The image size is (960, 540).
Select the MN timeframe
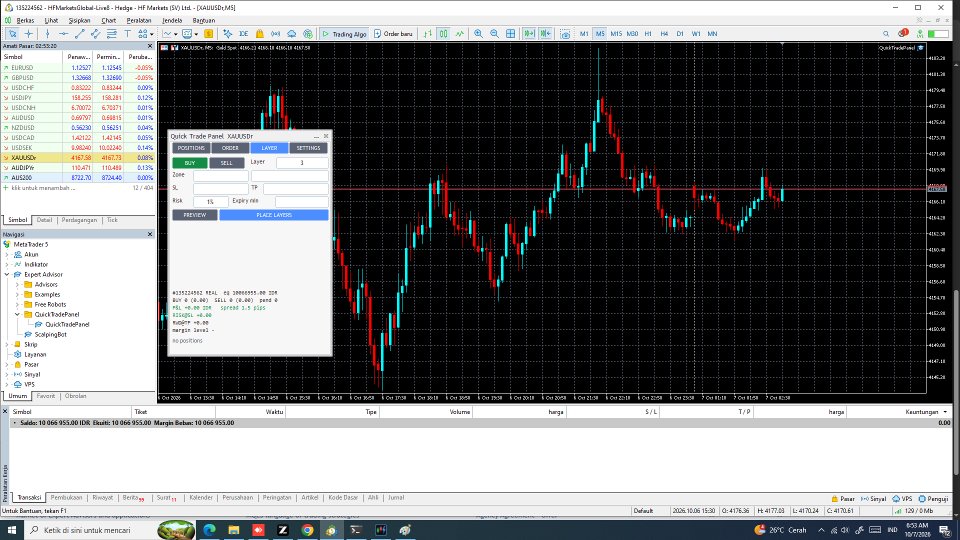[x=712, y=34]
